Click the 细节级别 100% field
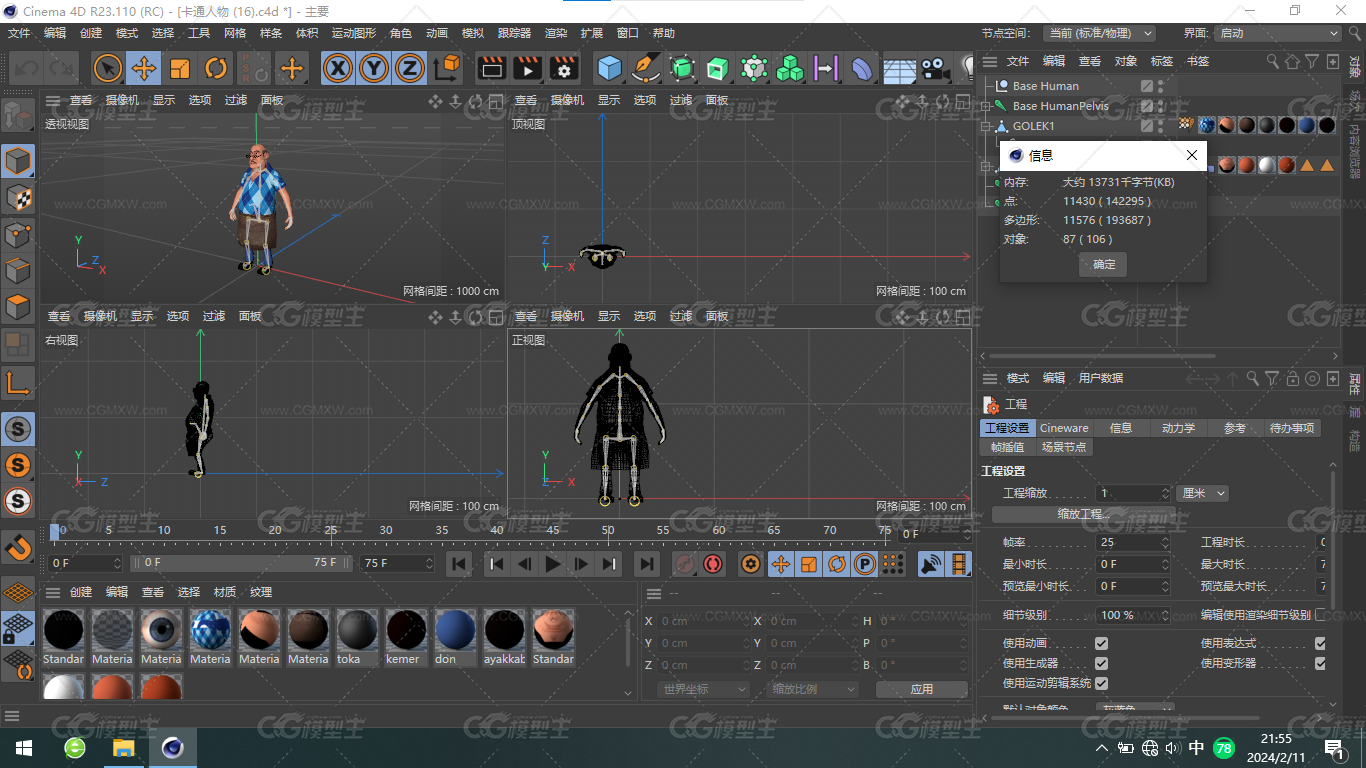This screenshot has width=1366, height=768. 1134,615
